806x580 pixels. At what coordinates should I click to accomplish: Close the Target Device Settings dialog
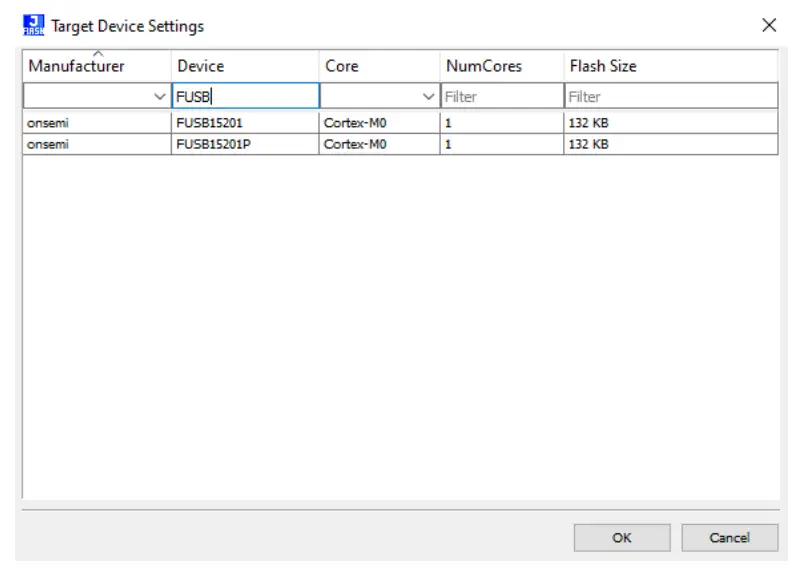coord(769,25)
